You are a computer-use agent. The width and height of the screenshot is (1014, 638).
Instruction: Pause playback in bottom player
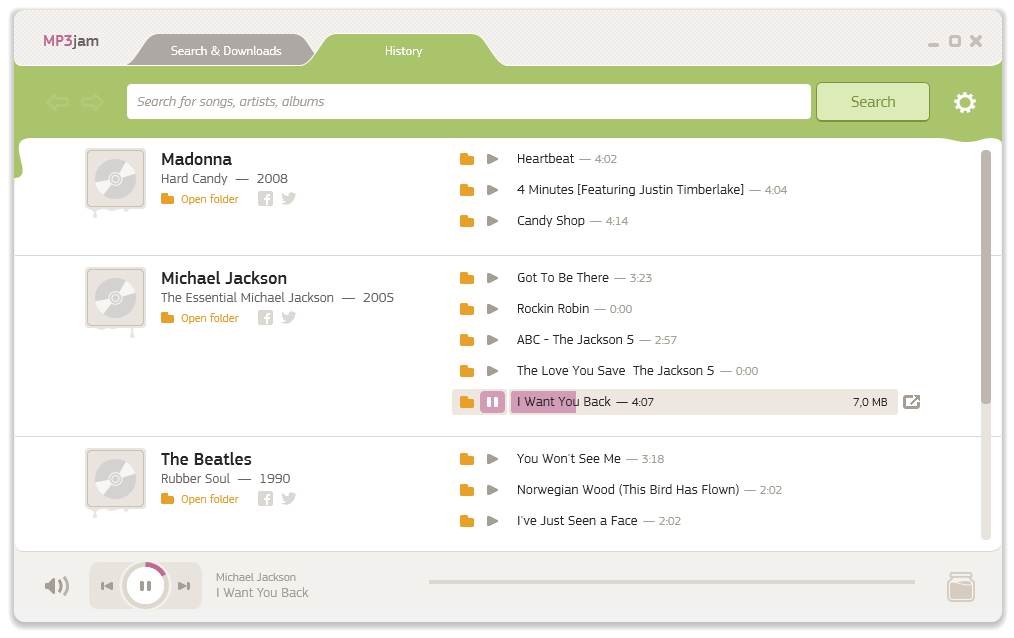coord(146,586)
